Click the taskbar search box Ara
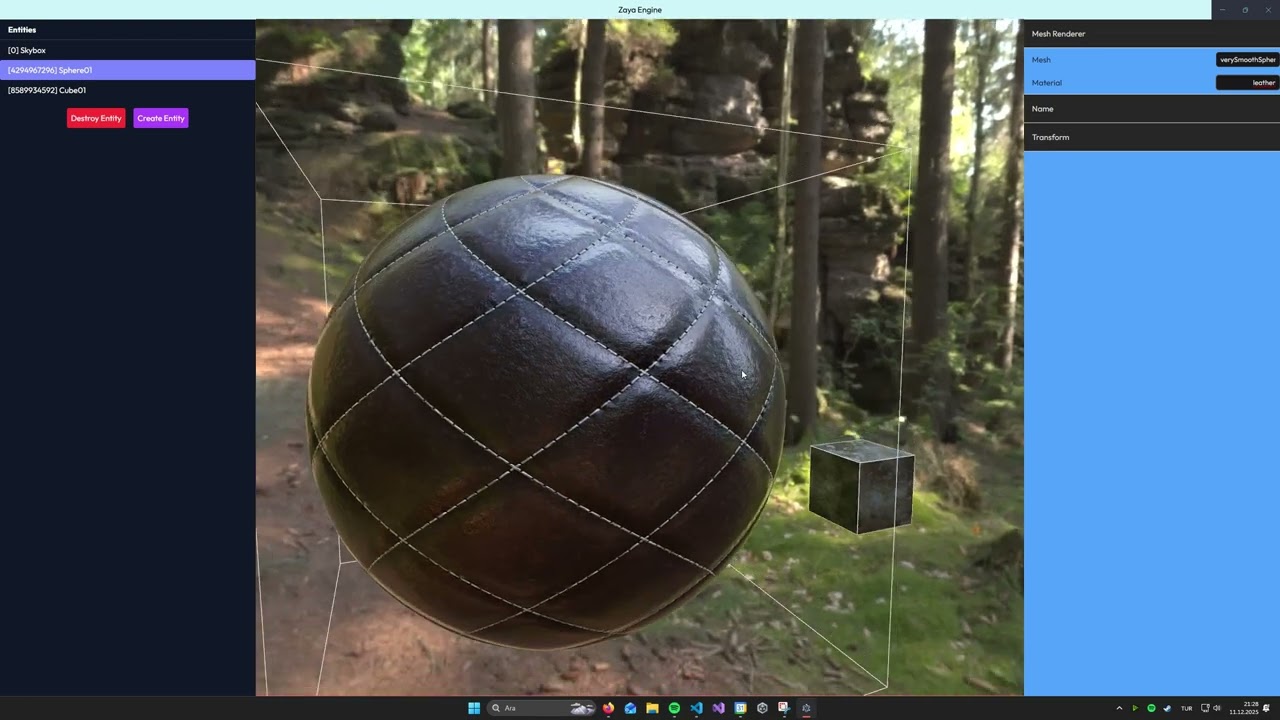The image size is (1280, 720). (x=541, y=708)
